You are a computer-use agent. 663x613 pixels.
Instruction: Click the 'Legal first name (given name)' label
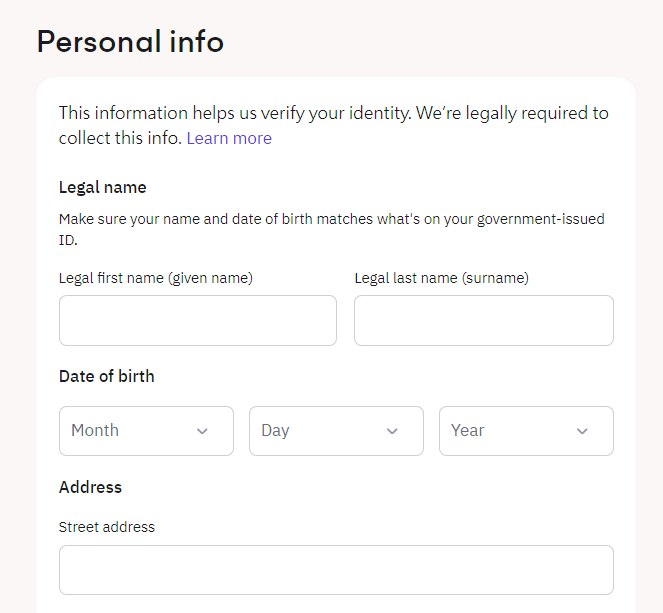pyautogui.click(x=156, y=278)
